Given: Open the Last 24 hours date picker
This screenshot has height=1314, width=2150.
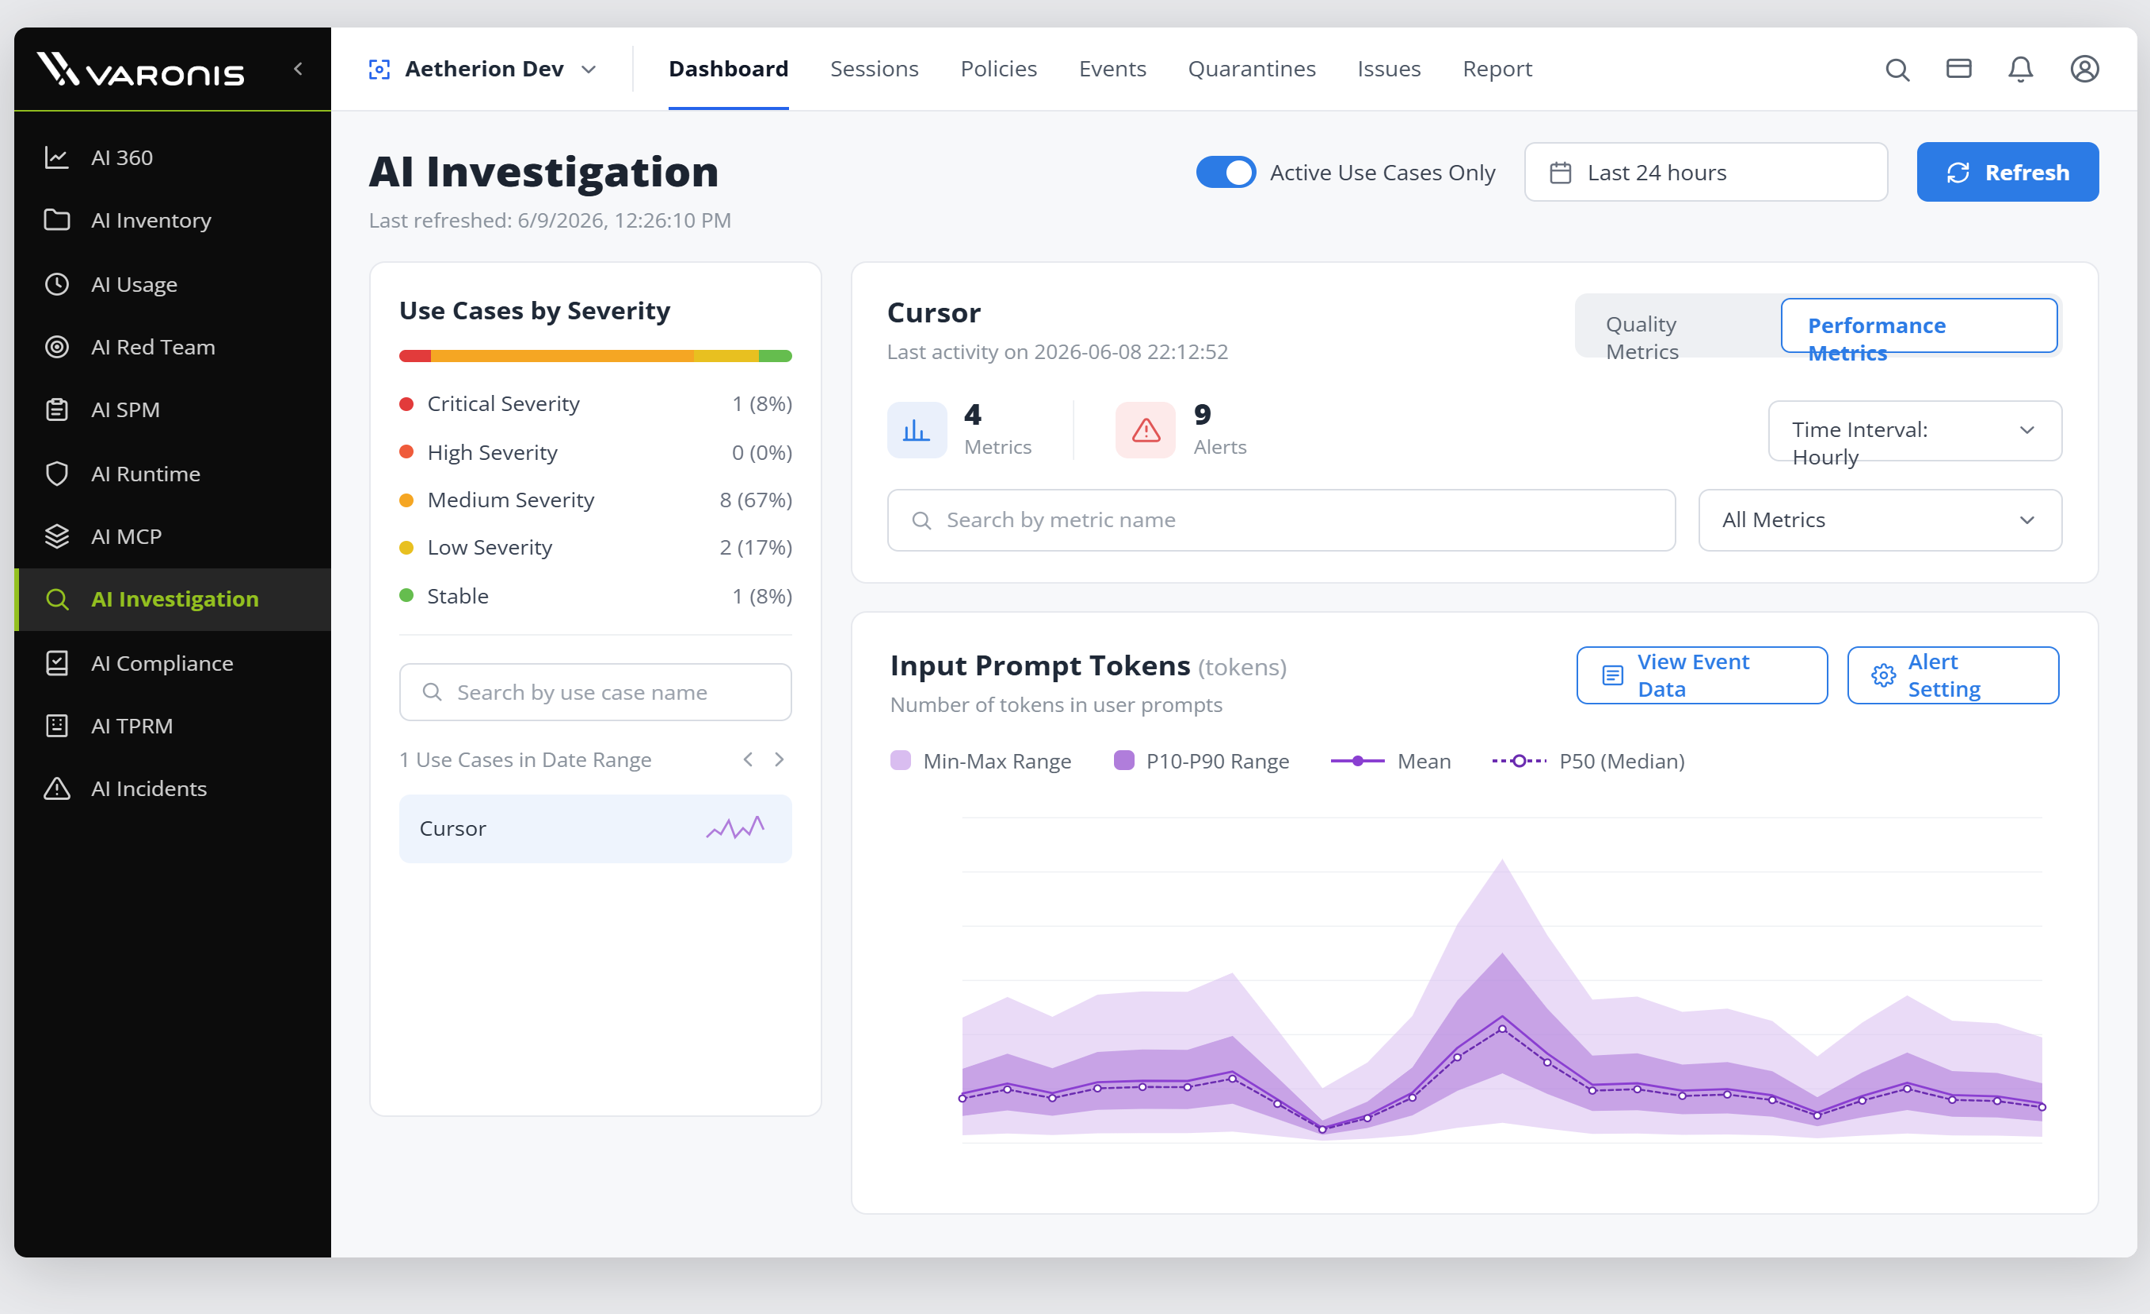Looking at the screenshot, I should coord(1706,172).
